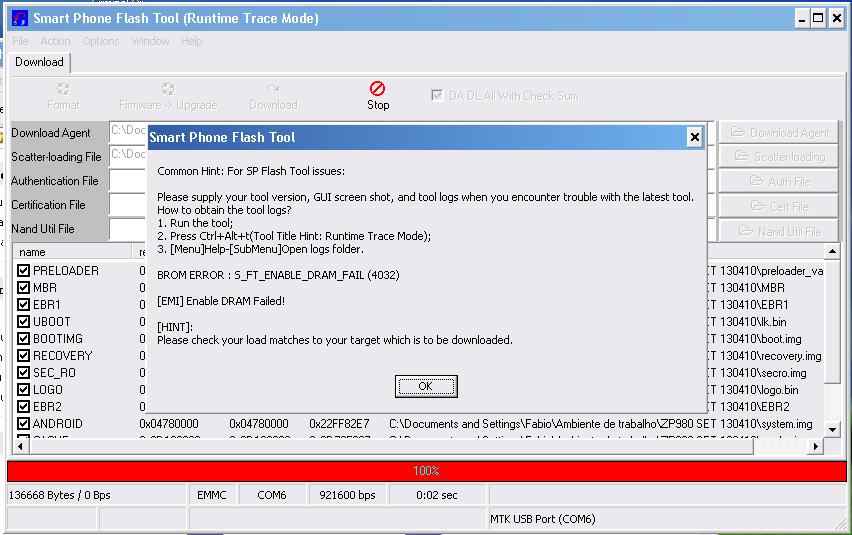Click the Smart Phone Flash Tool title icon
852x535 pixels.
coord(19,18)
